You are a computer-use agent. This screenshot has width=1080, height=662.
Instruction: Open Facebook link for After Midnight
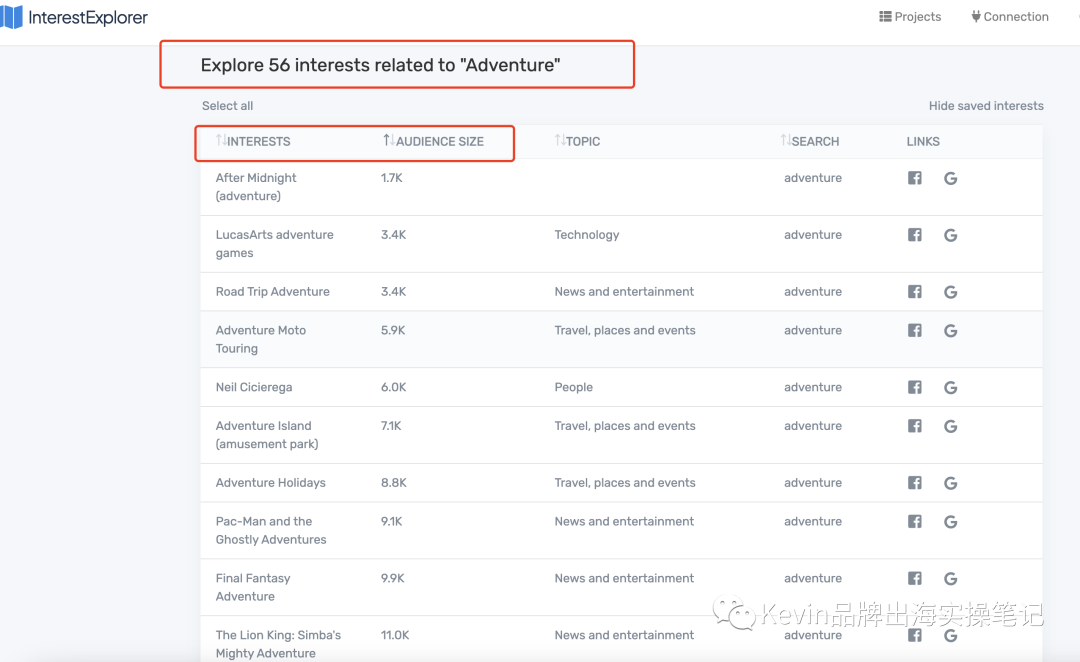[x=914, y=178]
